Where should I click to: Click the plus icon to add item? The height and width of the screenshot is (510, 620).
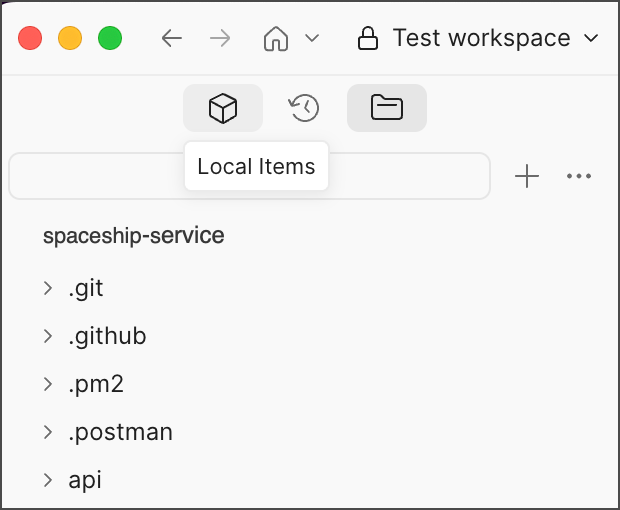(526, 177)
